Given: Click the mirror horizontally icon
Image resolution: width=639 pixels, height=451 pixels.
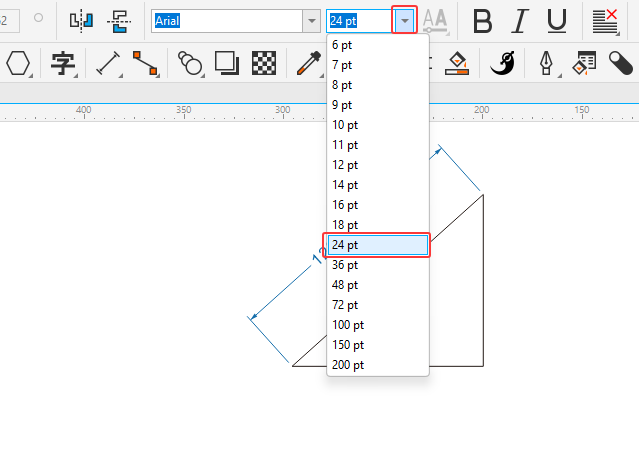Looking at the screenshot, I should (81, 21).
